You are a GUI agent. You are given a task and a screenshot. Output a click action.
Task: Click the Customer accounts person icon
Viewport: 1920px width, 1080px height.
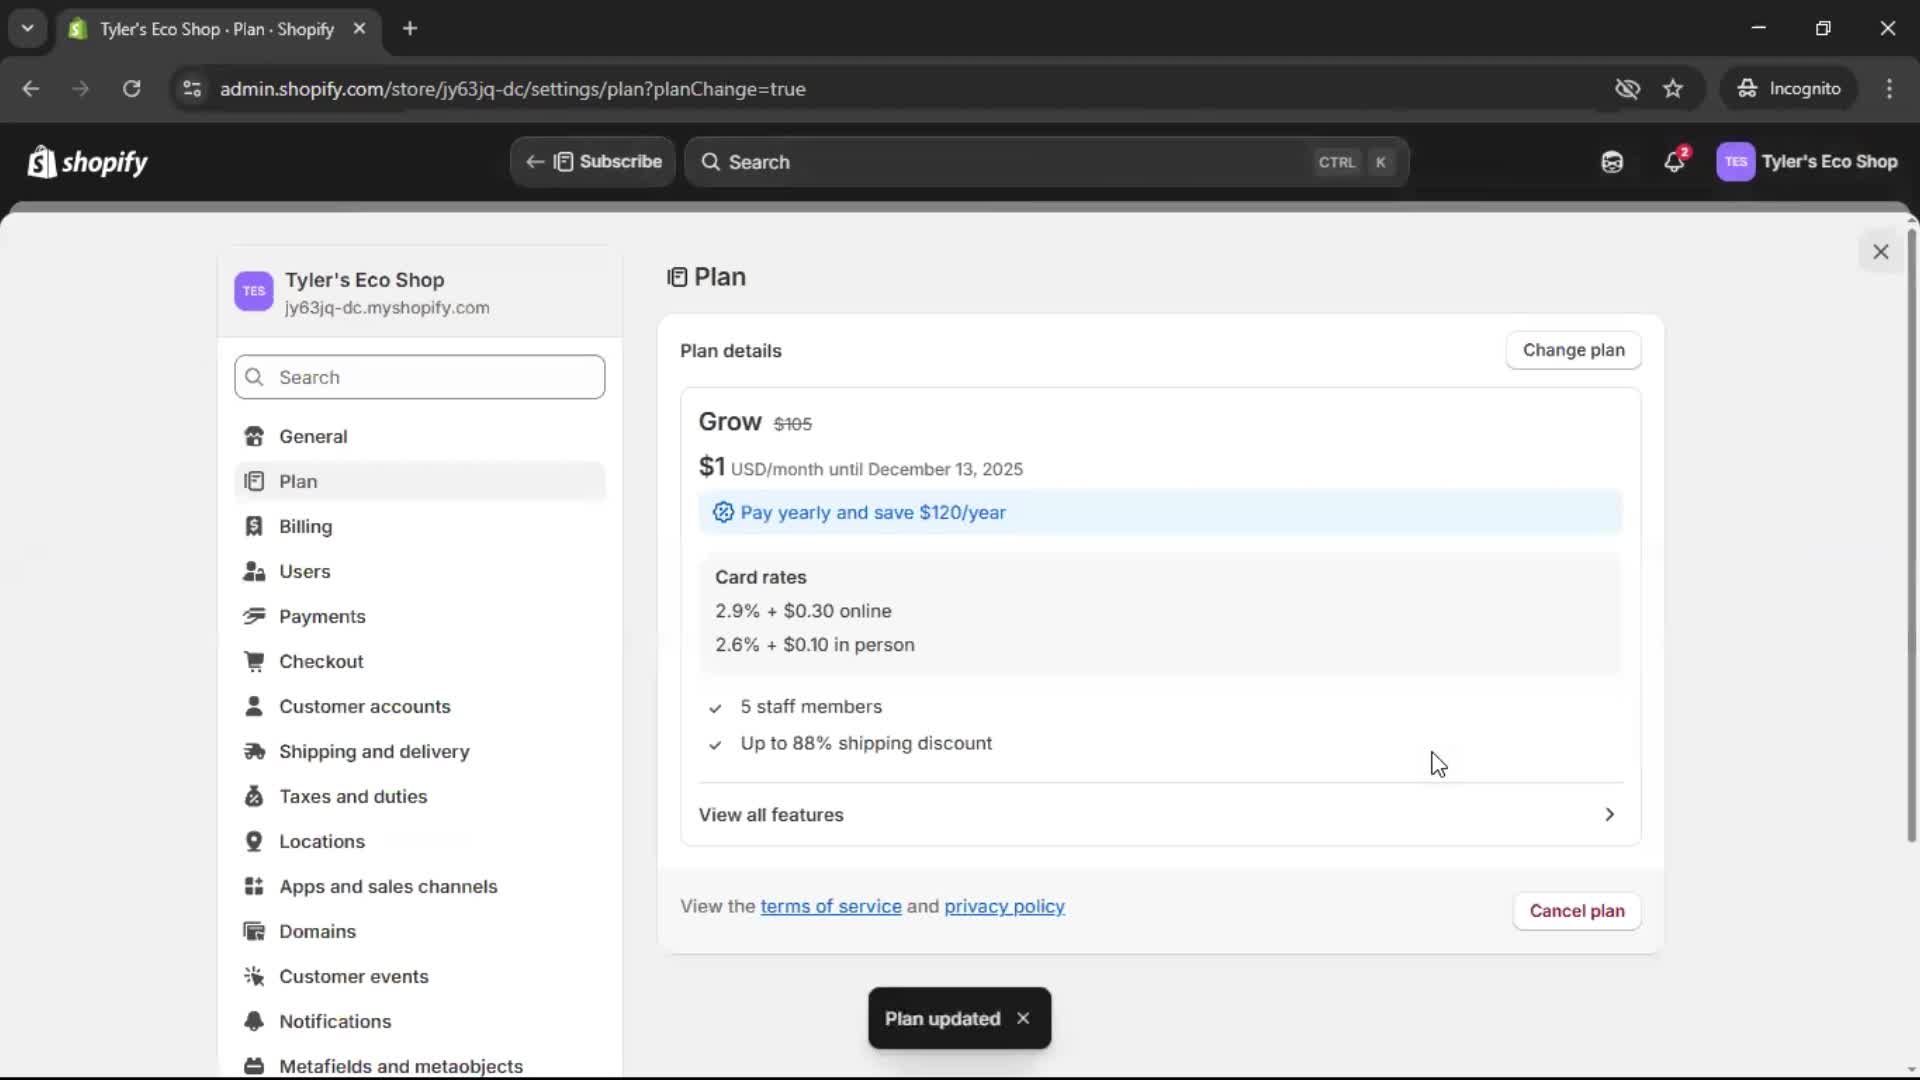(254, 707)
